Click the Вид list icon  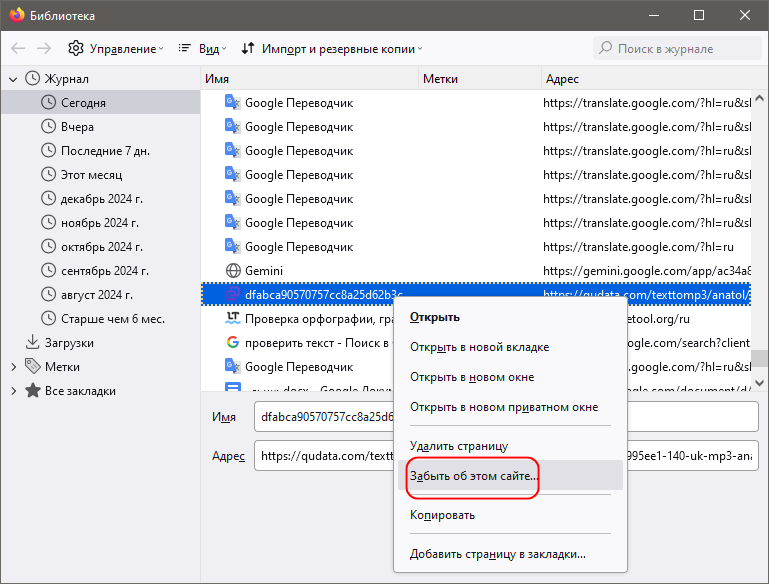[x=185, y=48]
